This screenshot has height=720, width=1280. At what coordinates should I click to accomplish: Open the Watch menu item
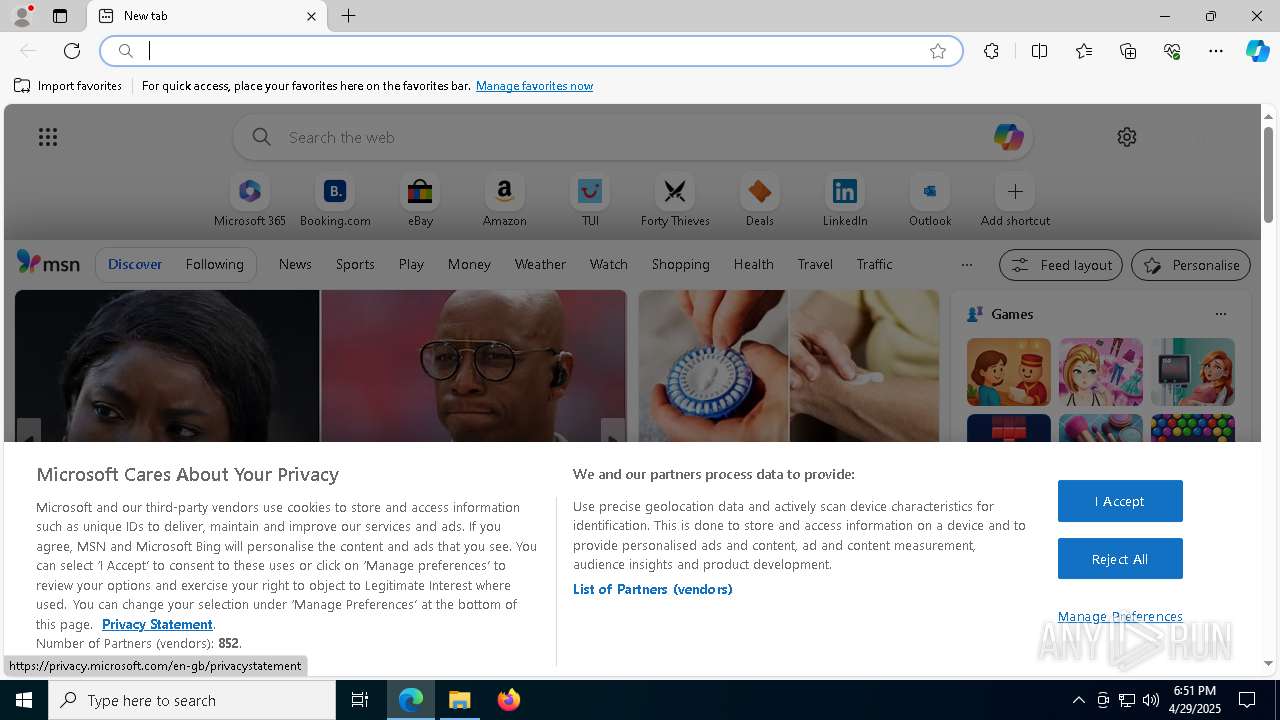[x=609, y=265]
